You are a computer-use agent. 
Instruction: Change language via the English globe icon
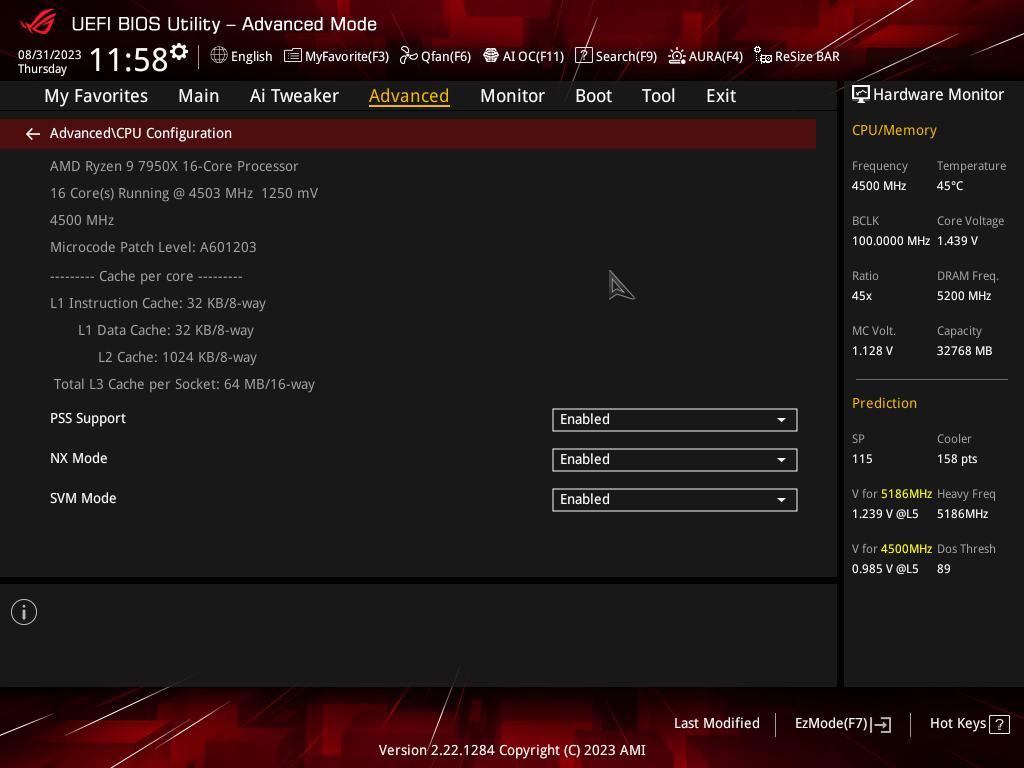click(x=241, y=56)
